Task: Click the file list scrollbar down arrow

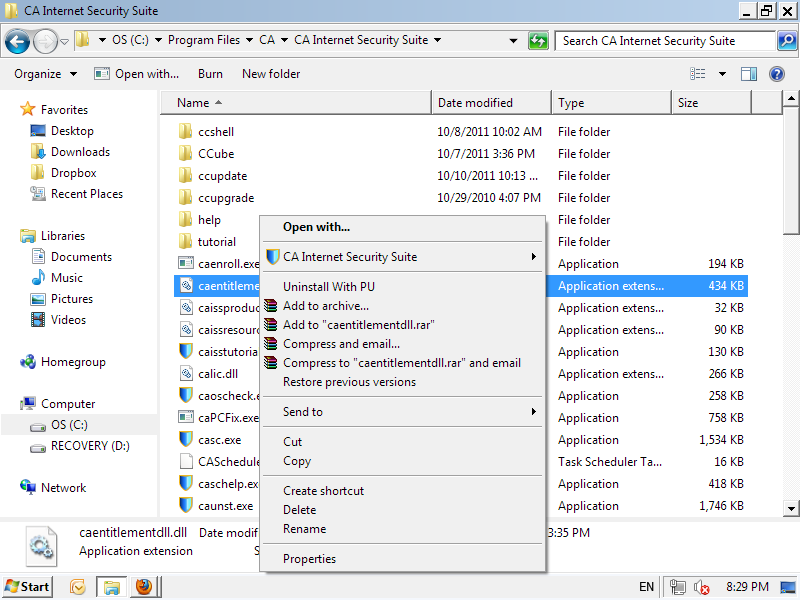Action: tap(791, 508)
